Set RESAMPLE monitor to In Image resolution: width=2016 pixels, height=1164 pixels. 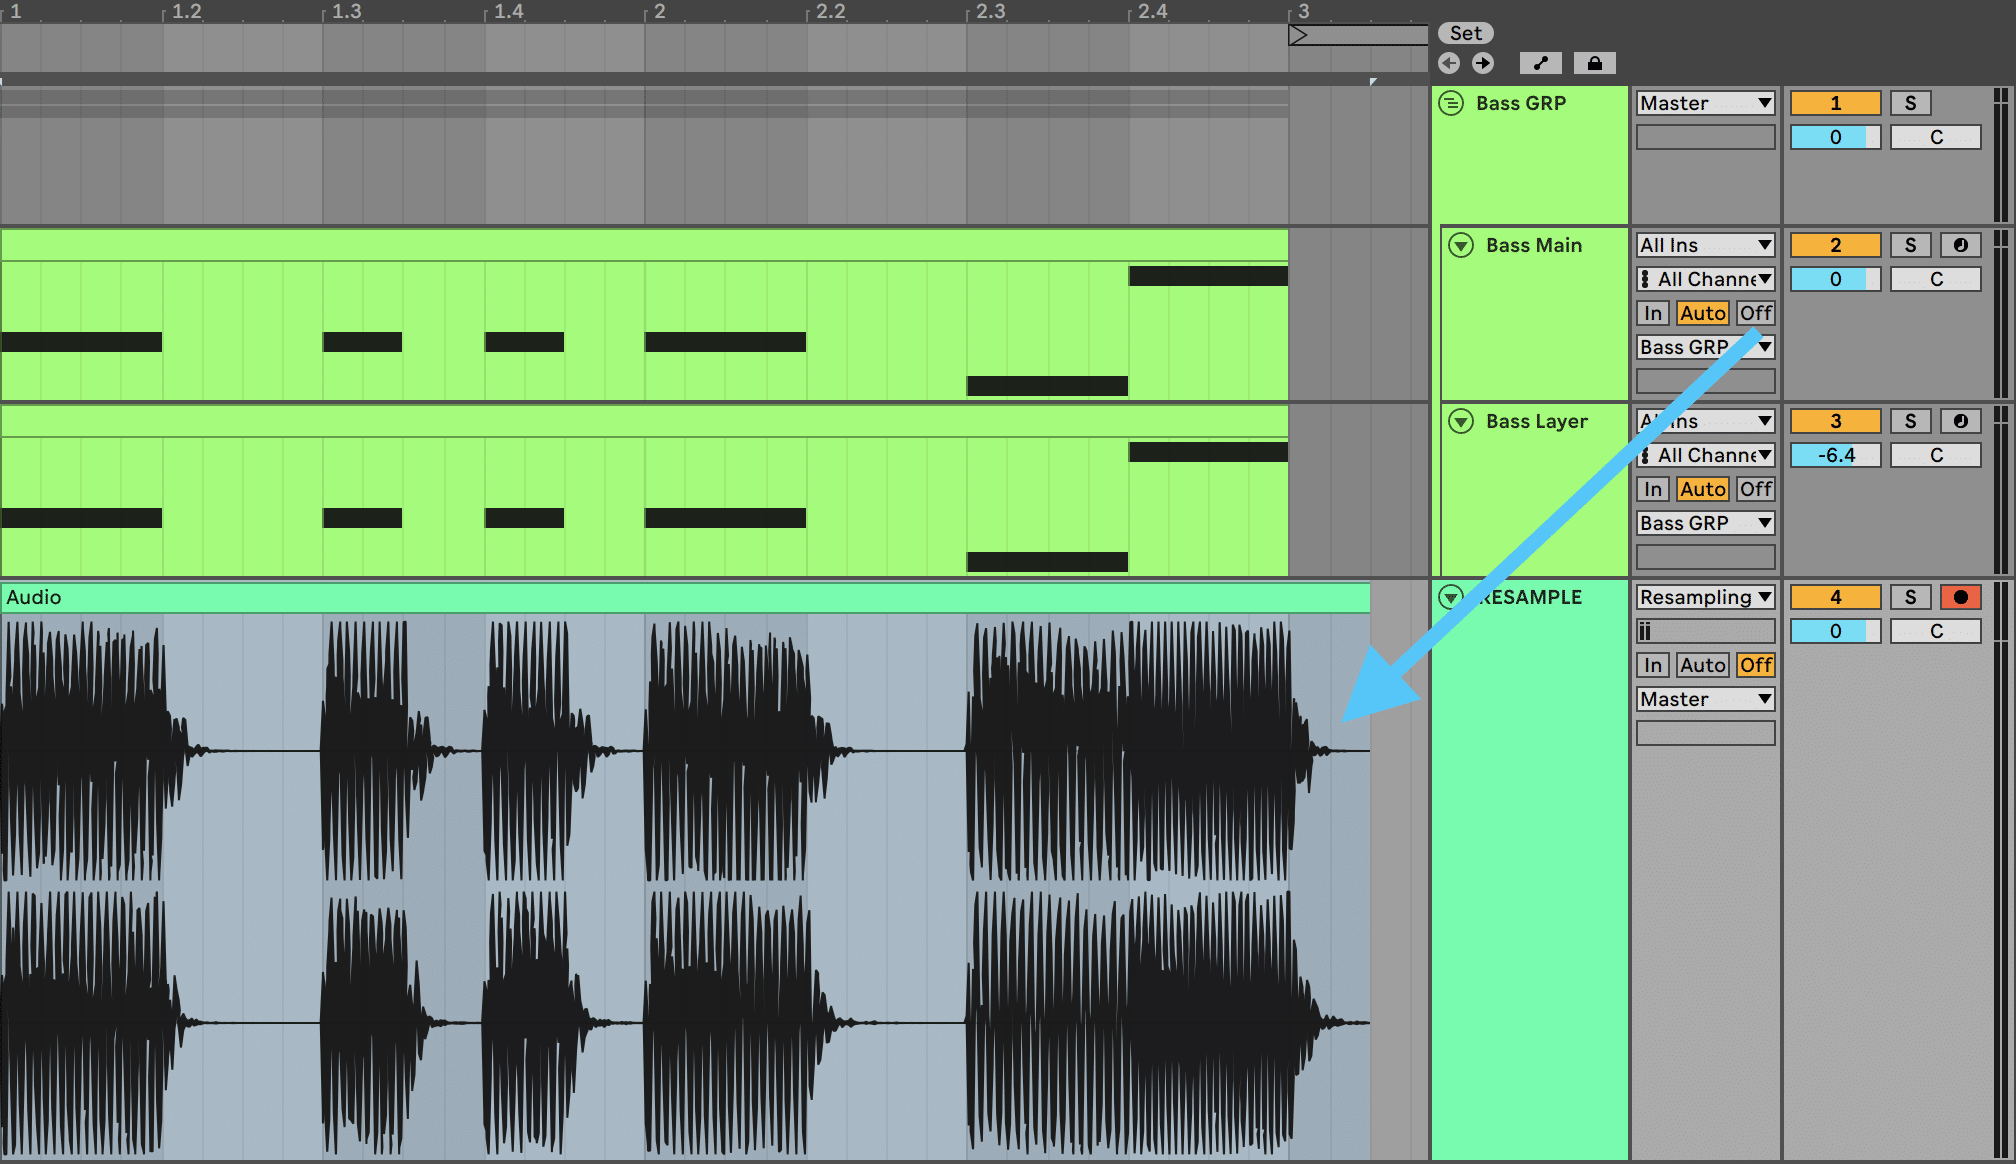(1653, 665)
